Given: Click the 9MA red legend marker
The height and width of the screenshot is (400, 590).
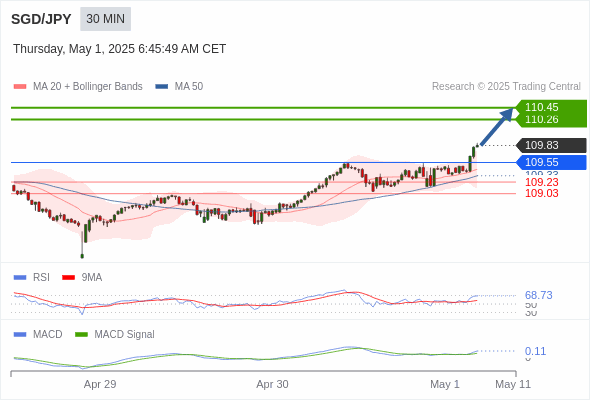Looking at the screenshot, I should pos(68,278).
